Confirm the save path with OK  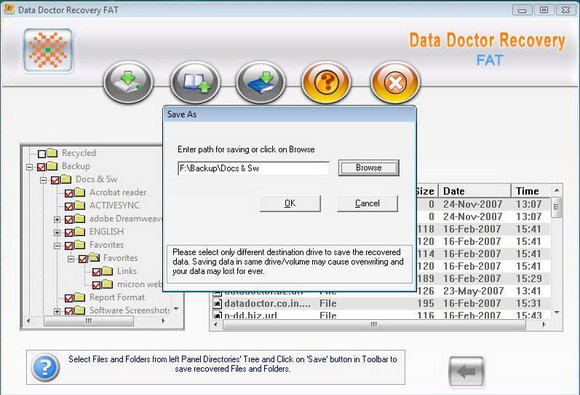pyautogui.click(x=290, y=203)
